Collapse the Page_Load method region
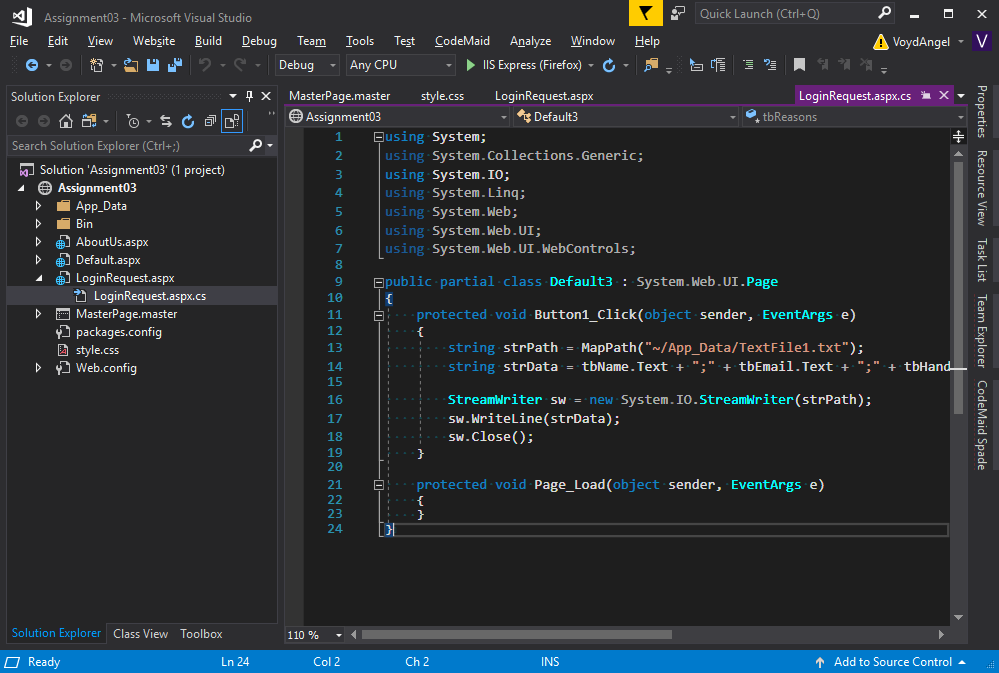Screen dimensions: 999x673 378,484
